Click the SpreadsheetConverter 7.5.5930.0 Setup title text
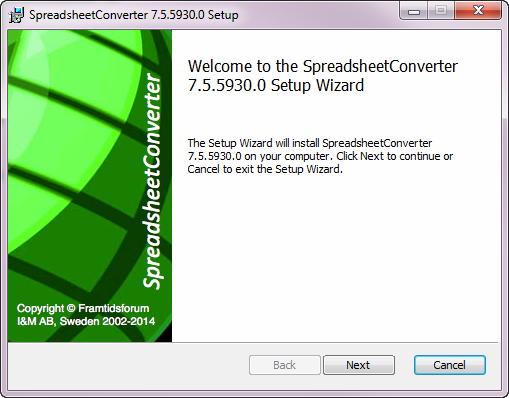Image resolution: width=509 pixels, height=398 pixels. coord(134,15)
